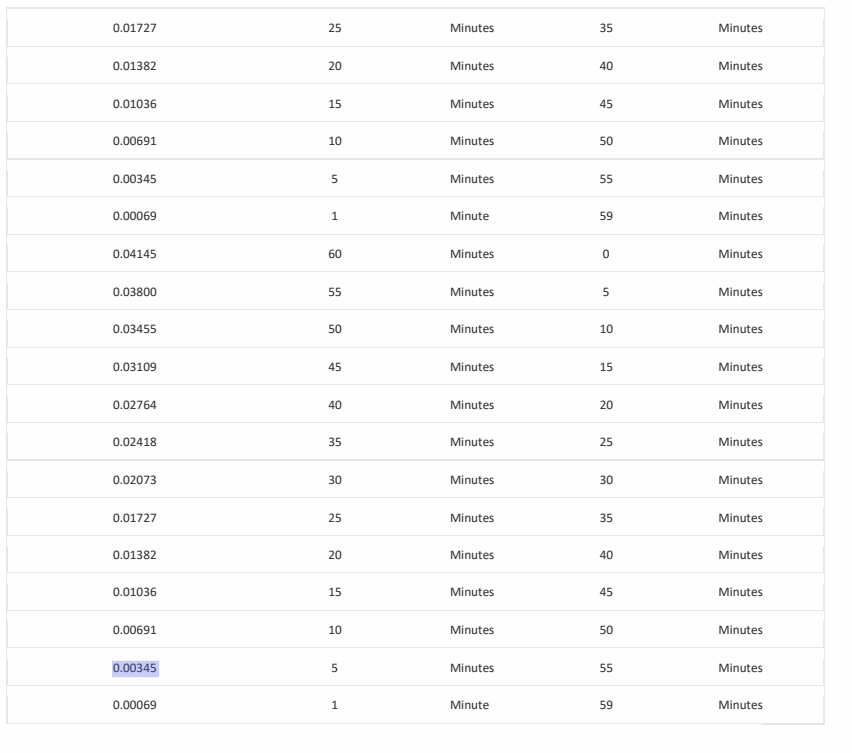The height and width of the screenshot is (753, 852).
Task: Click the 20 in the 0.02764 row
Action: 606,405
